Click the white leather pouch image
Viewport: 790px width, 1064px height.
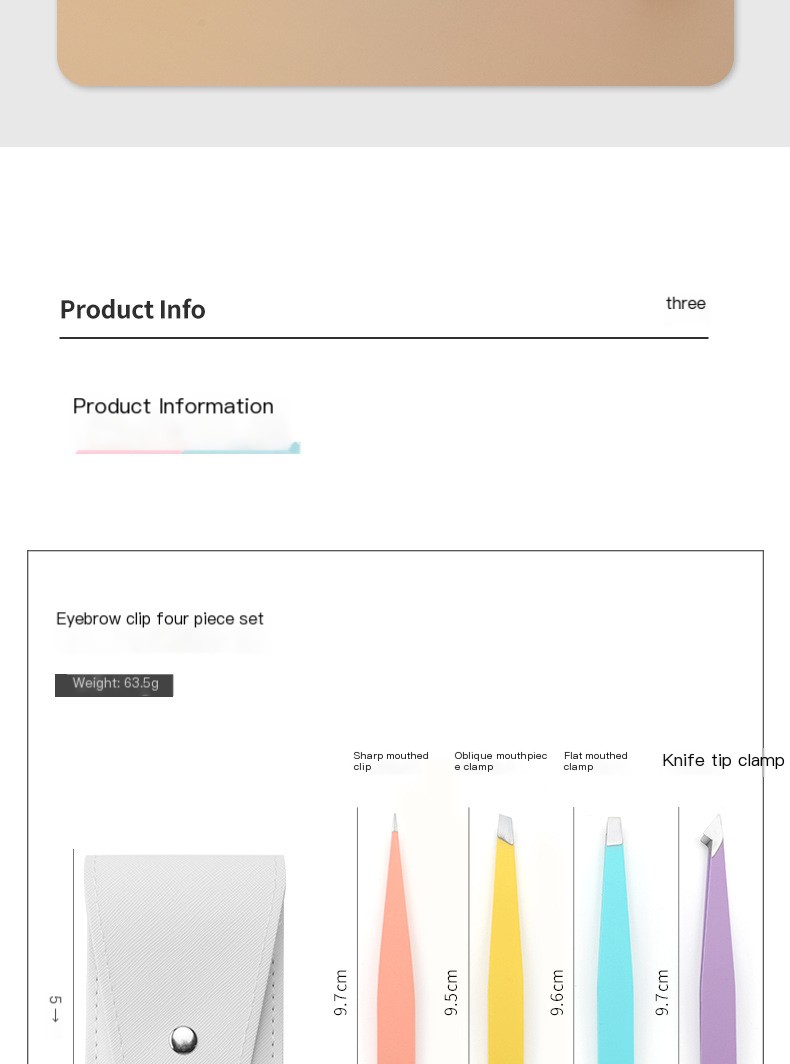point(185,950)
